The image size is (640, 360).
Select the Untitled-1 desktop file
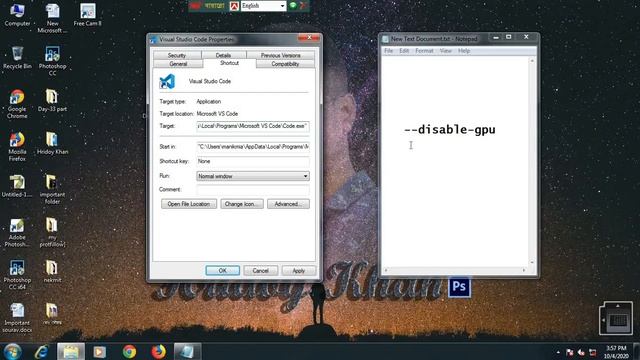pos(17,186)
